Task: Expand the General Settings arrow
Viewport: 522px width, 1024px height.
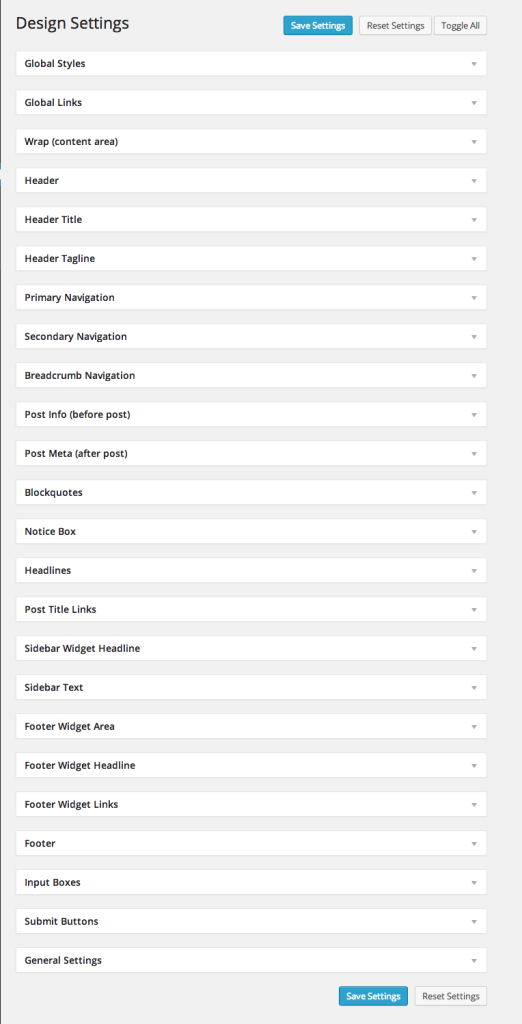Action: click(474, 961)
